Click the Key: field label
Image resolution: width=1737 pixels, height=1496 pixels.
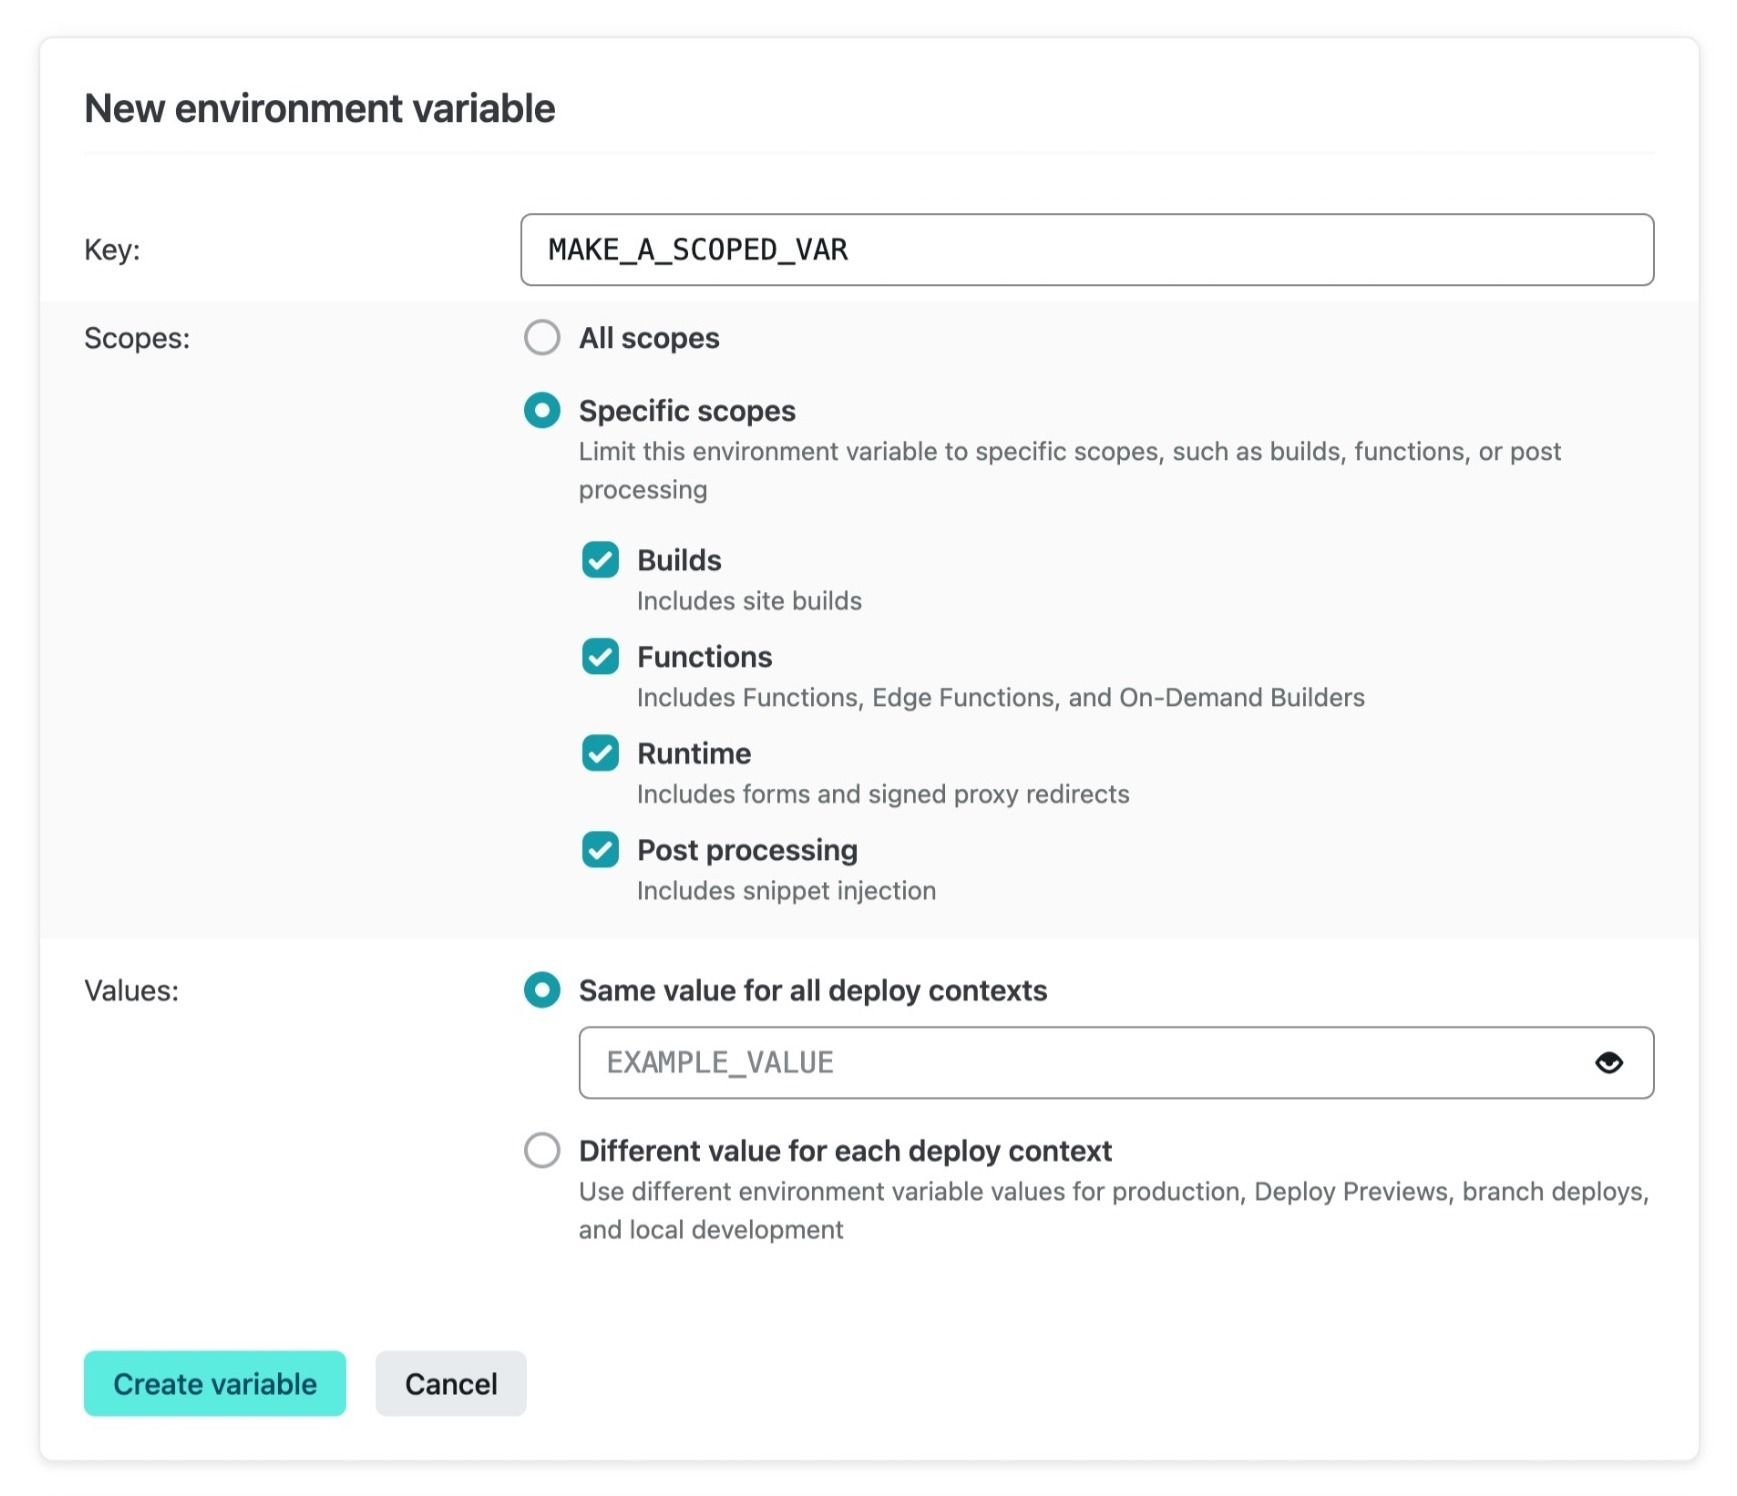112,250
